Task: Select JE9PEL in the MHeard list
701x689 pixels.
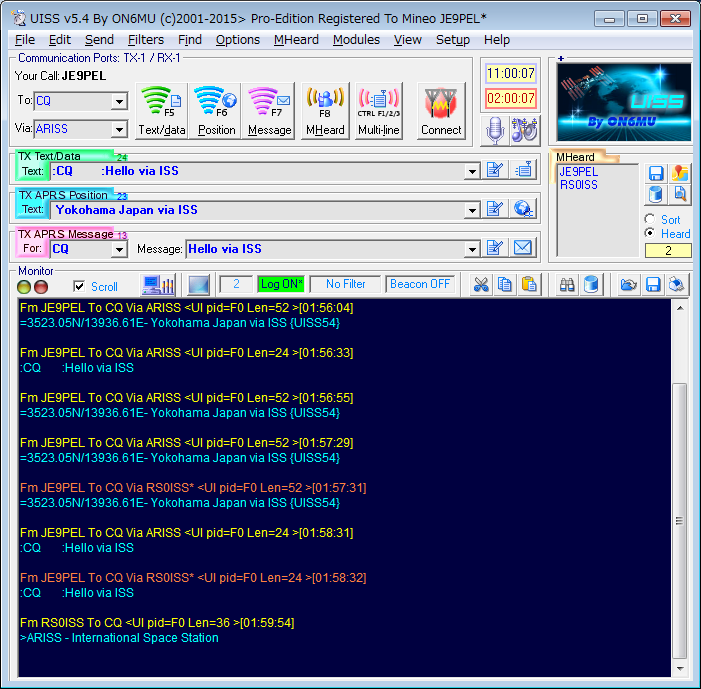Action: point(579,172)
